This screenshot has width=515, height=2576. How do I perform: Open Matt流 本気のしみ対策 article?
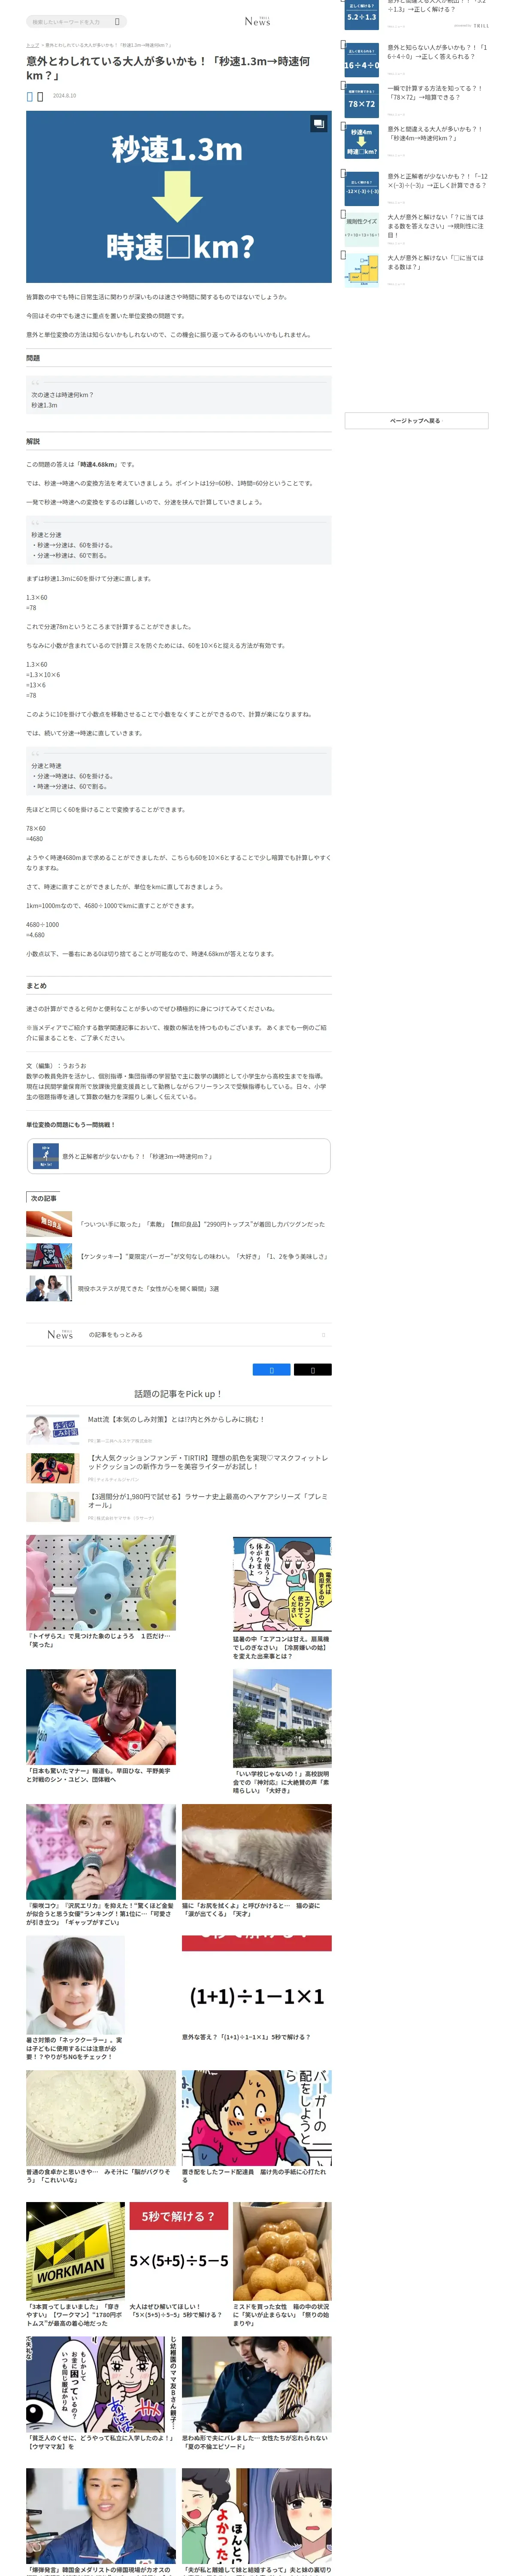pyautogui.click(x=176, y=1419)
